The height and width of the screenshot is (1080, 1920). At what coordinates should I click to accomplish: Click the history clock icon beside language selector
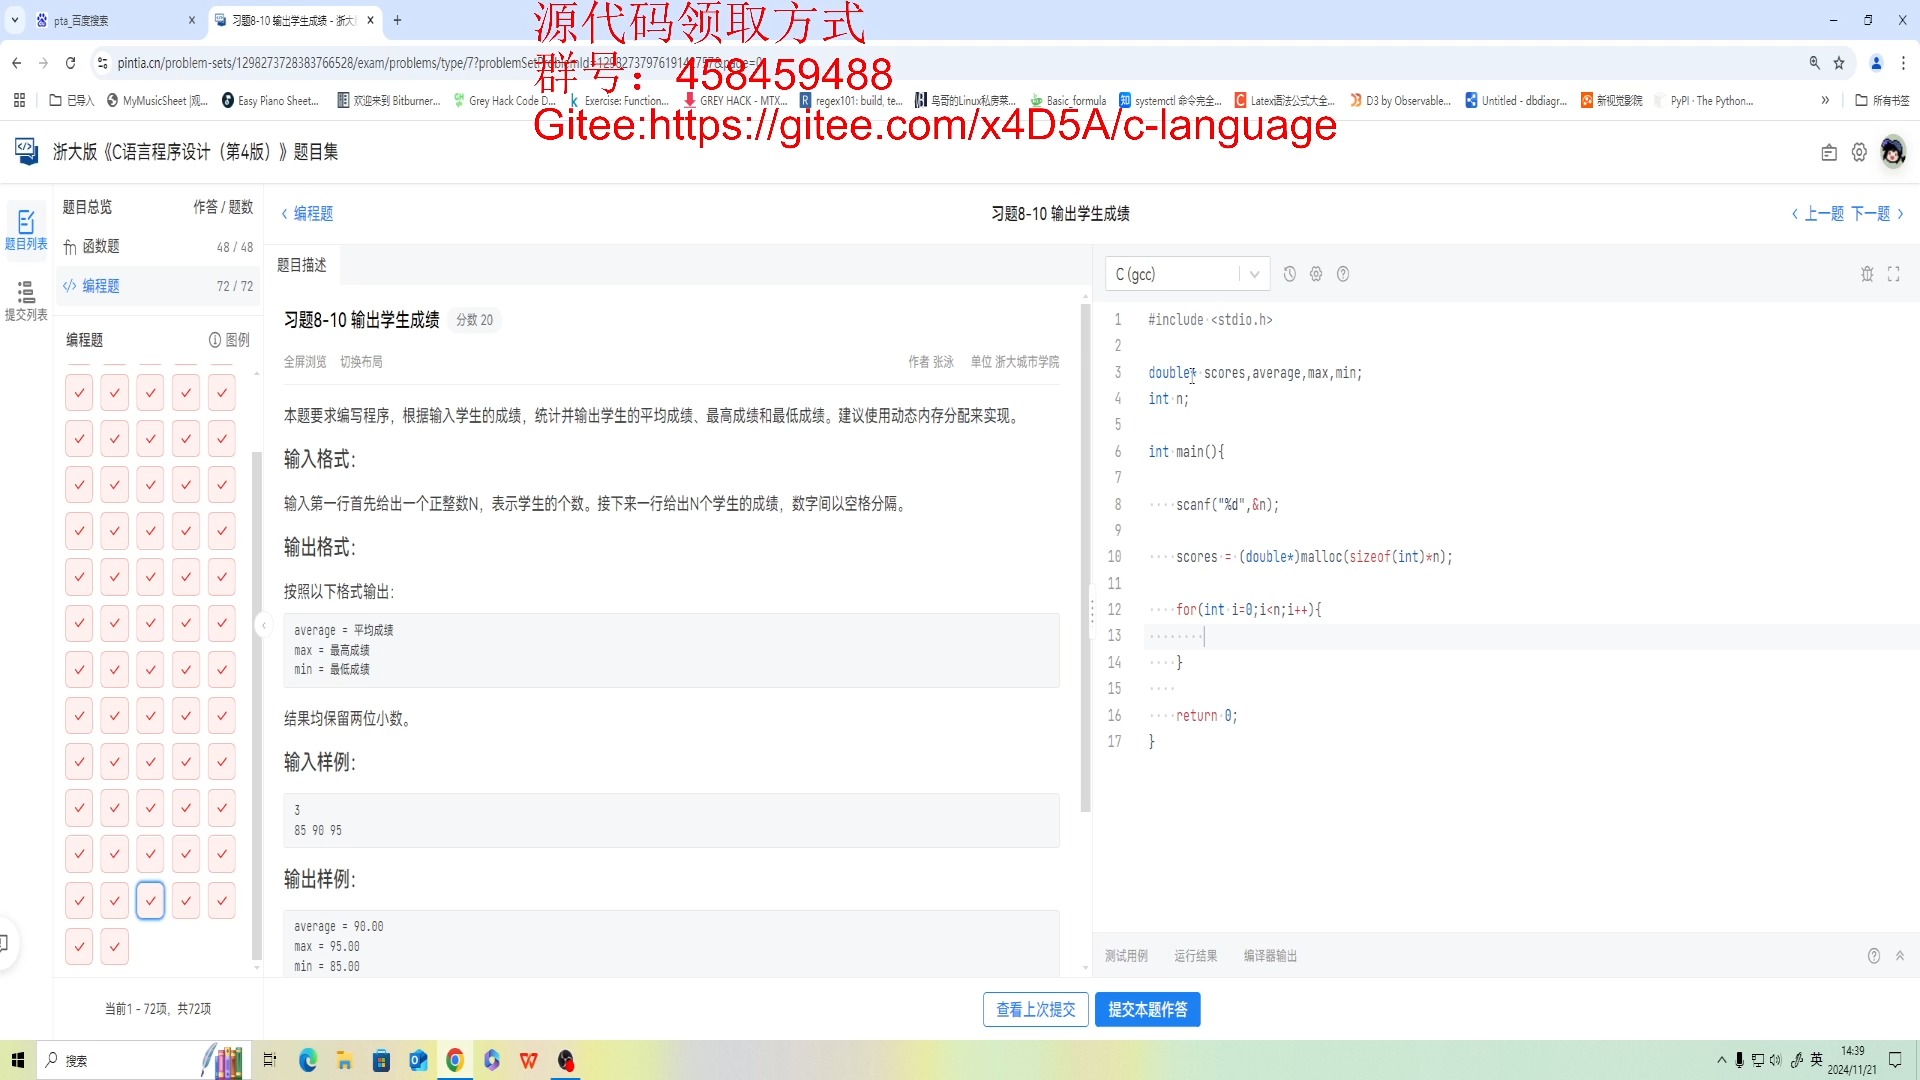pyautogui.click(x=1290, y=274)
